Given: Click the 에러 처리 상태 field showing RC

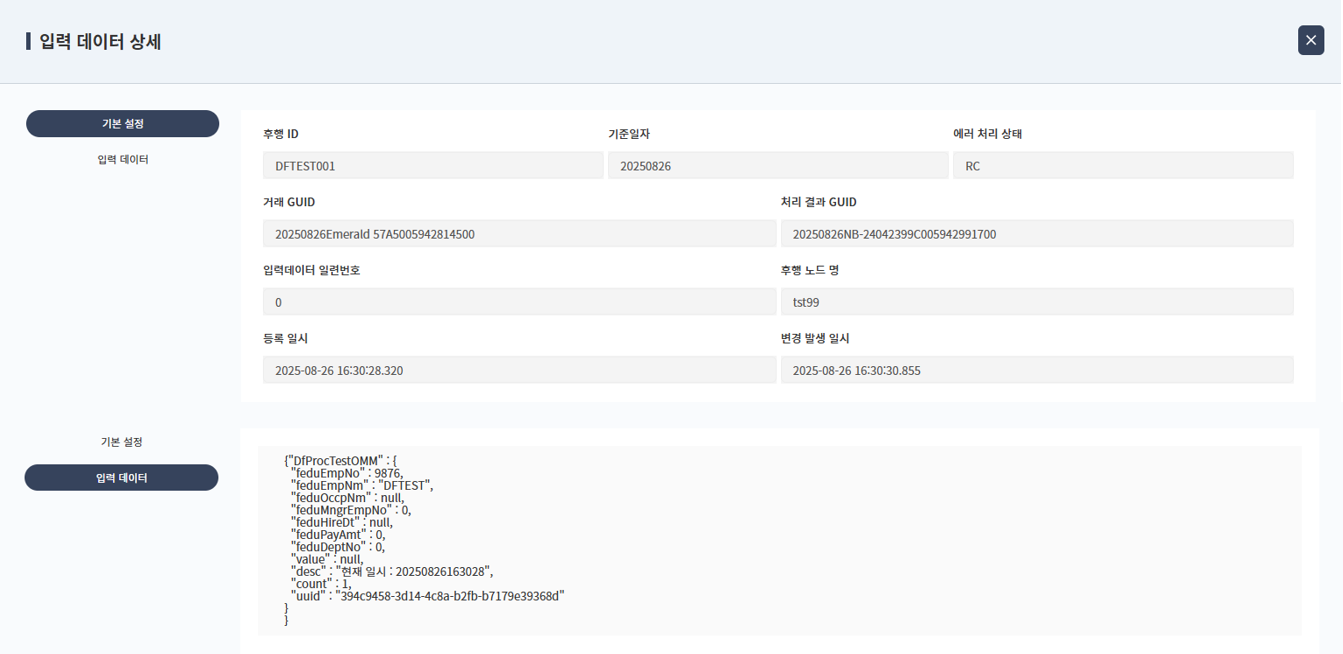Looking at the screenshot, I should 1122,166.
